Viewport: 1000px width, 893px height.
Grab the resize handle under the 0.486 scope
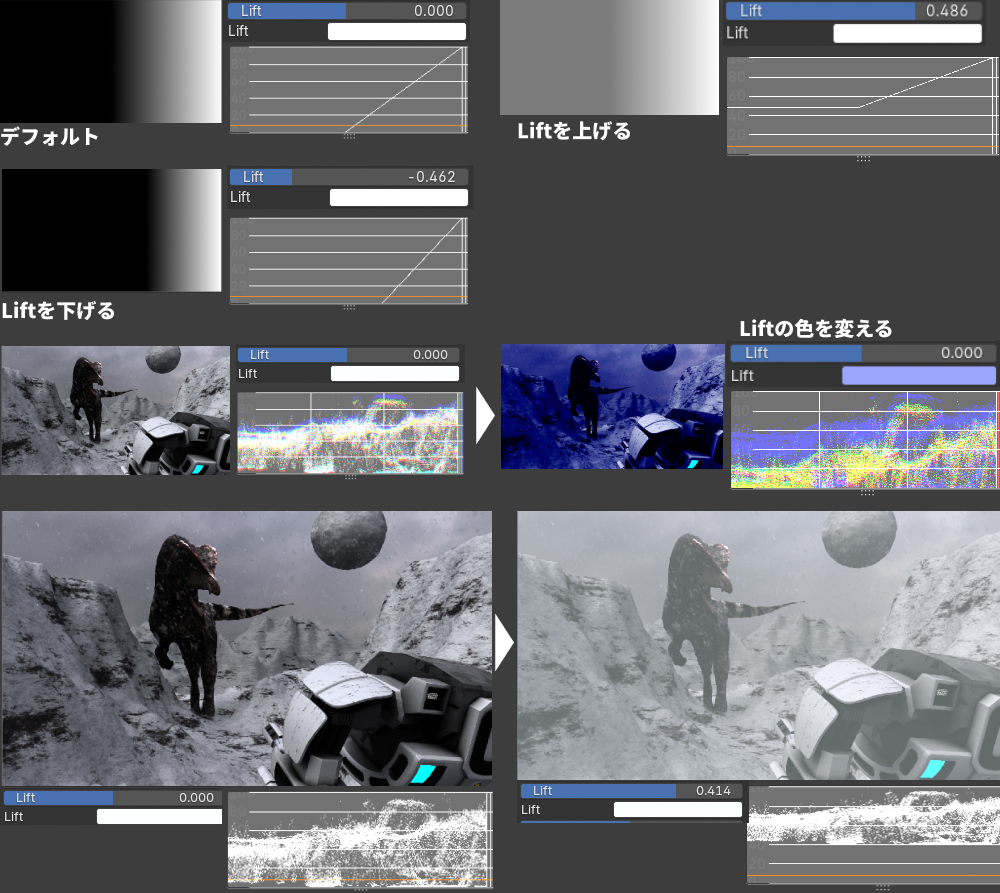point(863,159)
